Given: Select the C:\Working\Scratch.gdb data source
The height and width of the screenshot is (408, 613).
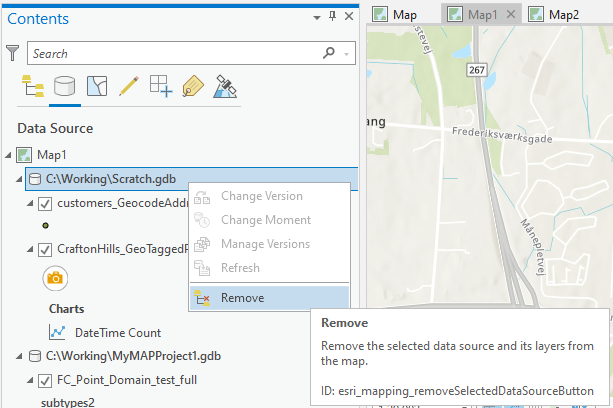Looking at the screenshot, I should [x=109, y=179].
